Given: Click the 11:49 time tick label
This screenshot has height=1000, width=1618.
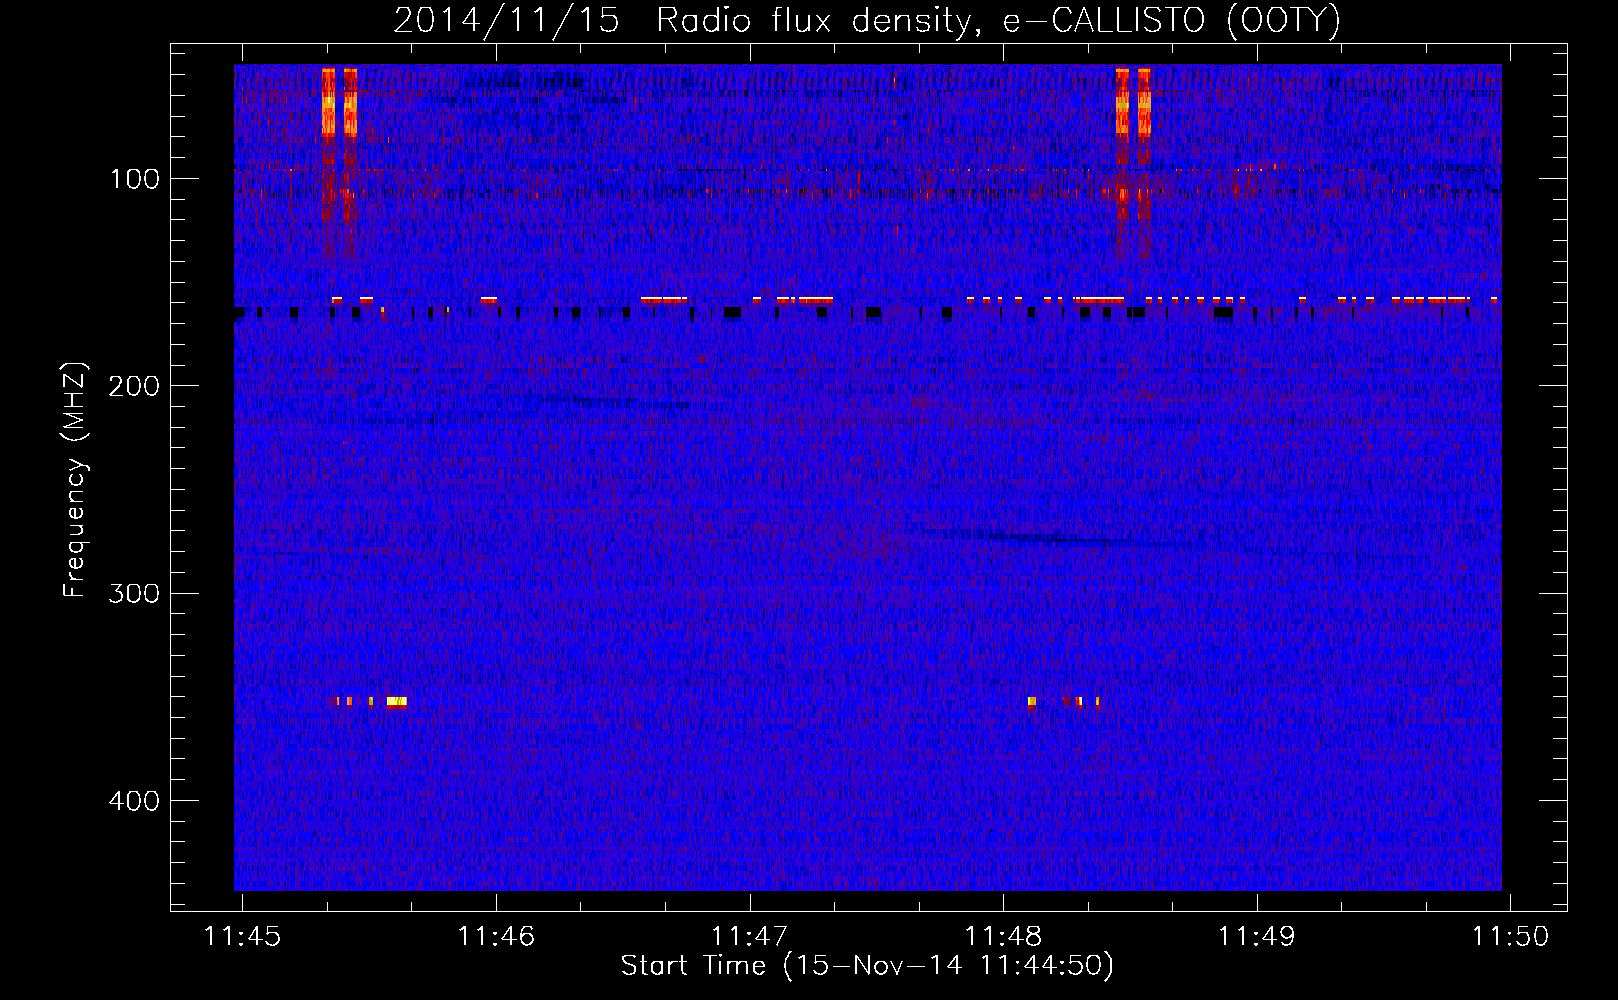Looking at the screenshot, I should [x=1256, y=936].
